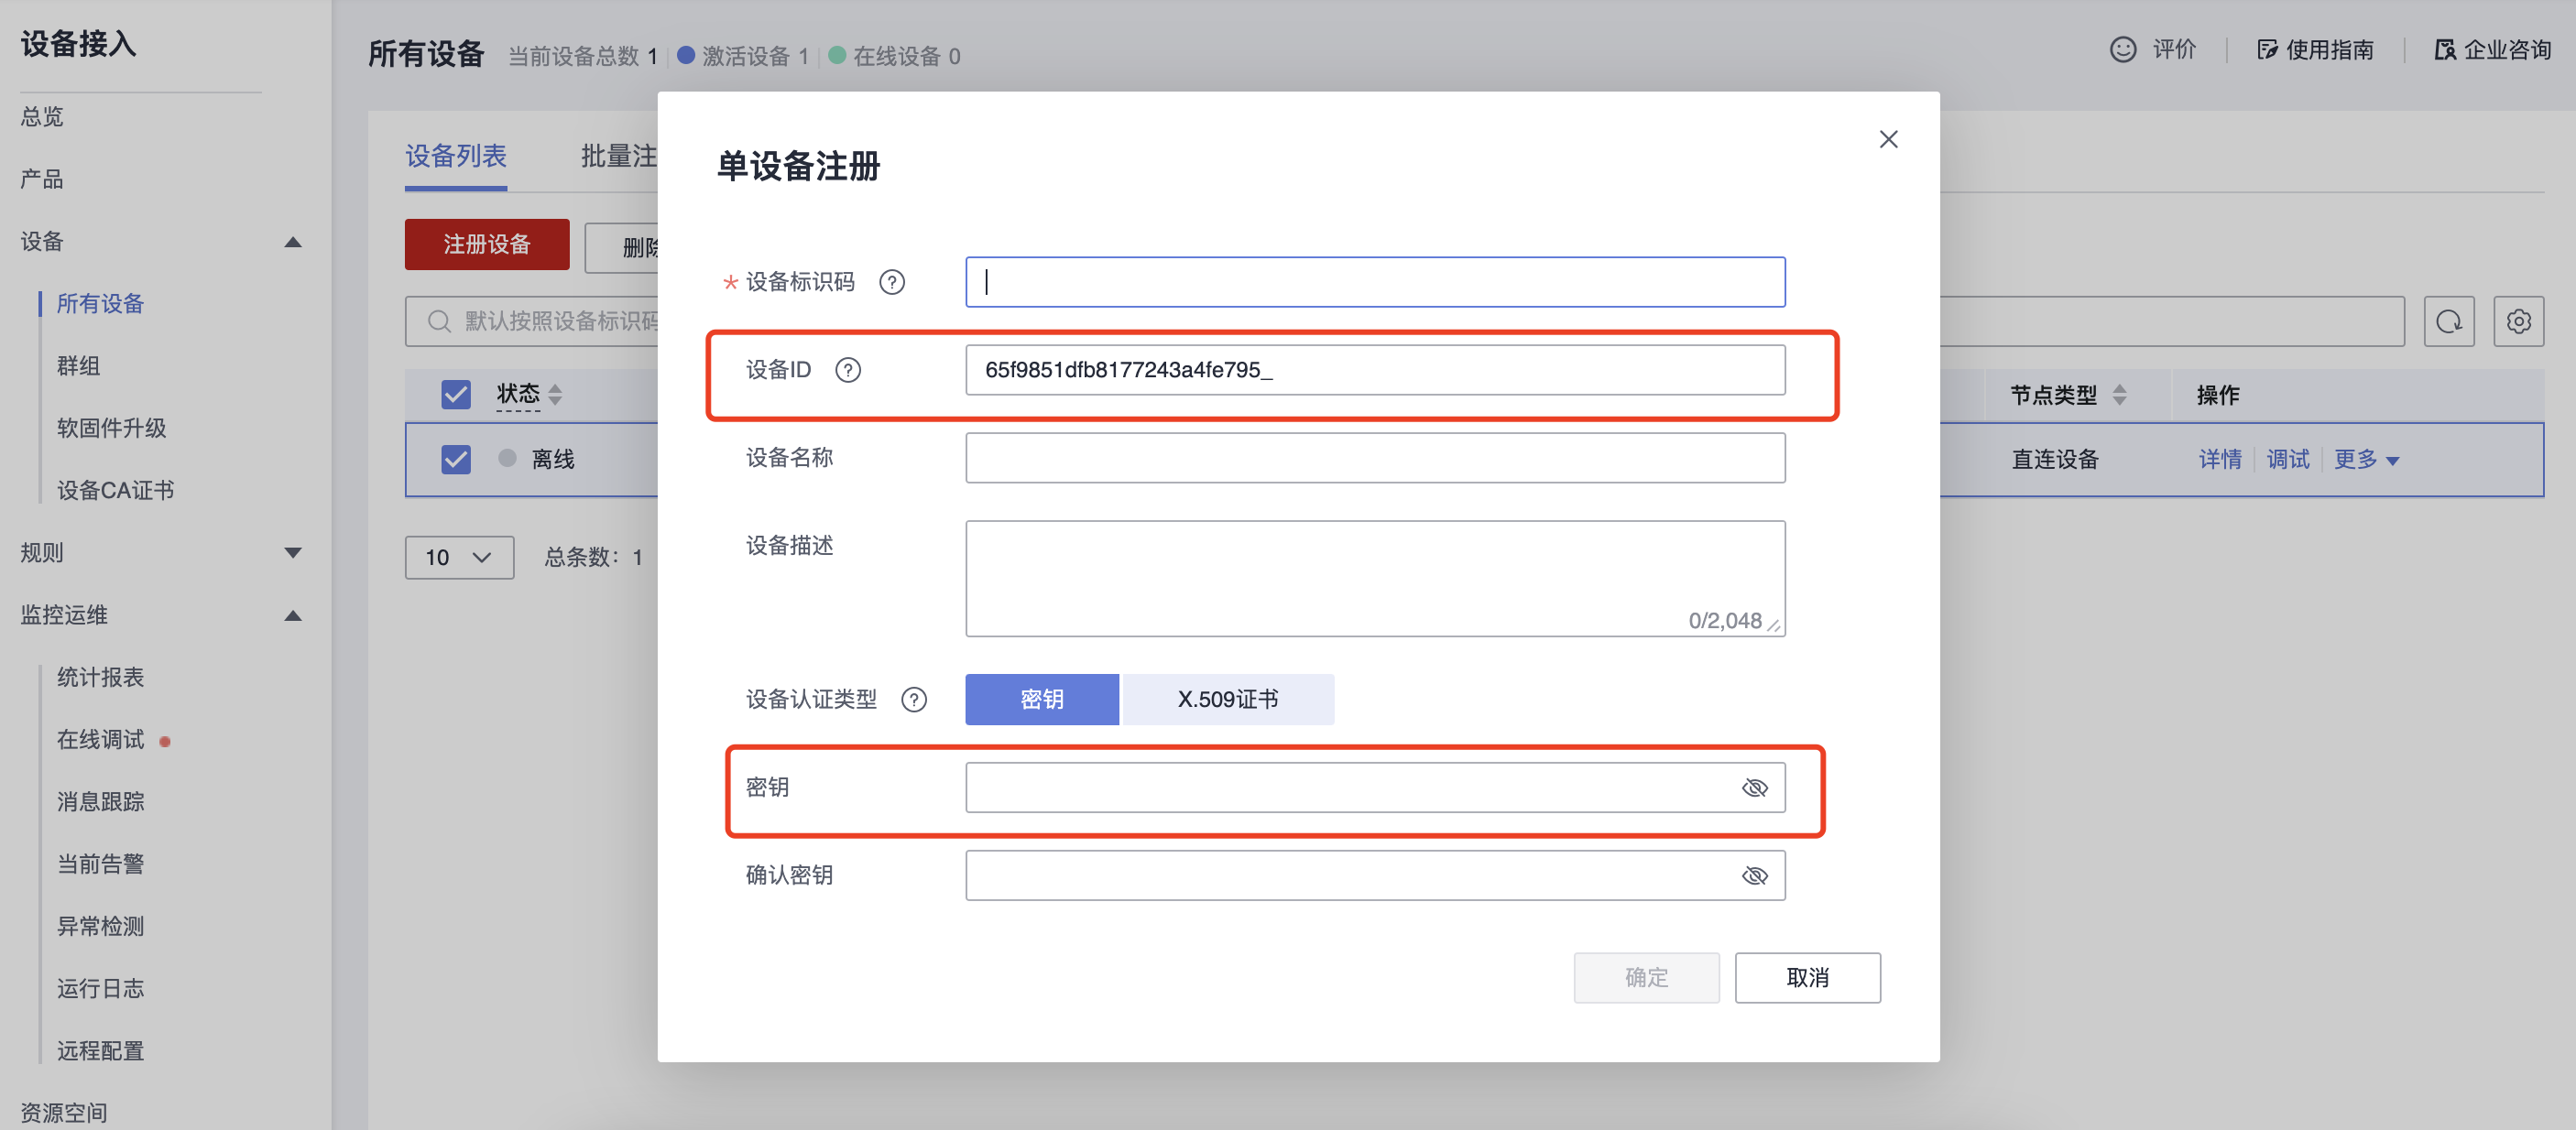Select 密钥 authentication type
2576x1130 pixels.
[1042, 700]
